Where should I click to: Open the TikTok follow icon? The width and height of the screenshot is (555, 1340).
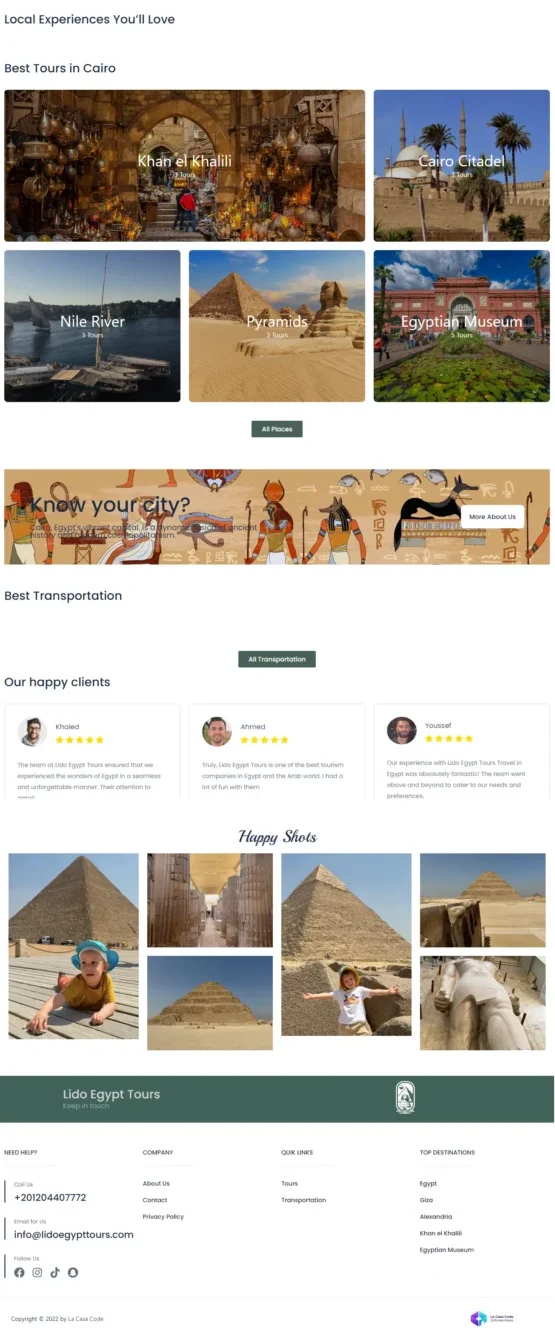55,1273
